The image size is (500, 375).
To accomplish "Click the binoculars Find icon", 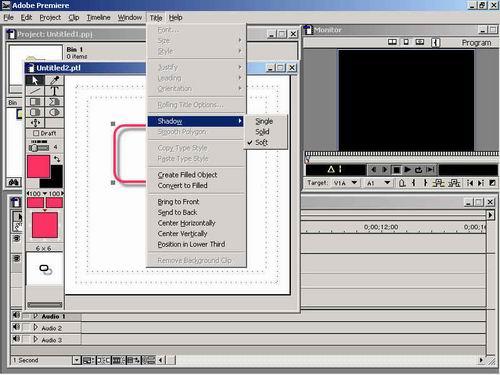I will [x=14, y=182].
